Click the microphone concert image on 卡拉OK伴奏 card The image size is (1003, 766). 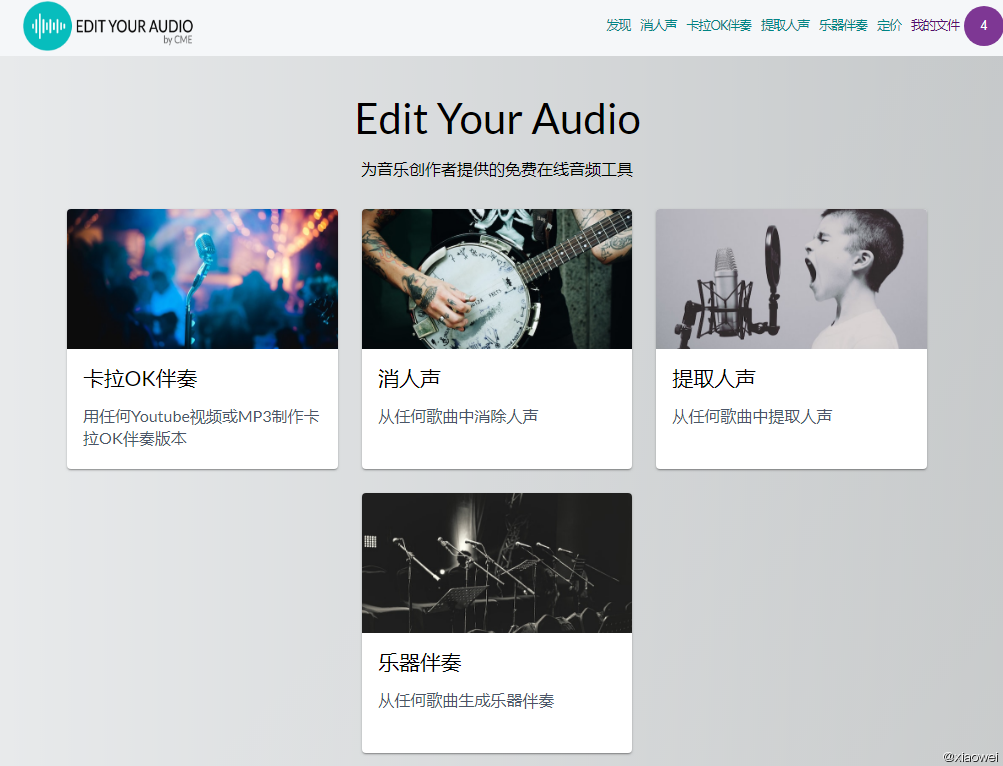coord(202,278)
